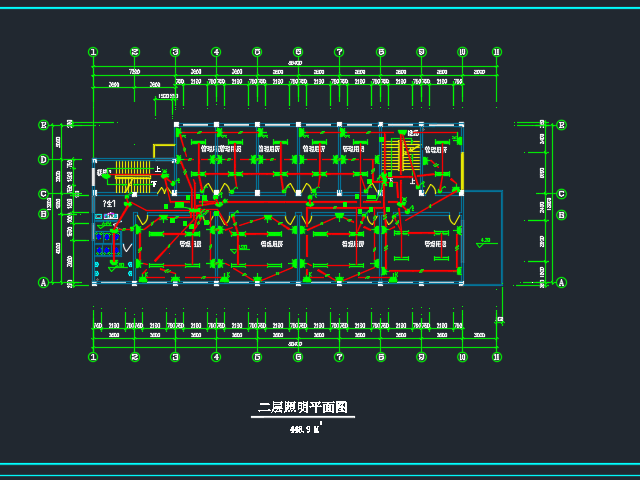The image size is (640, 480).
Task: Click the 4.20 elevation marker on balcony
Action: coord(484,241)
